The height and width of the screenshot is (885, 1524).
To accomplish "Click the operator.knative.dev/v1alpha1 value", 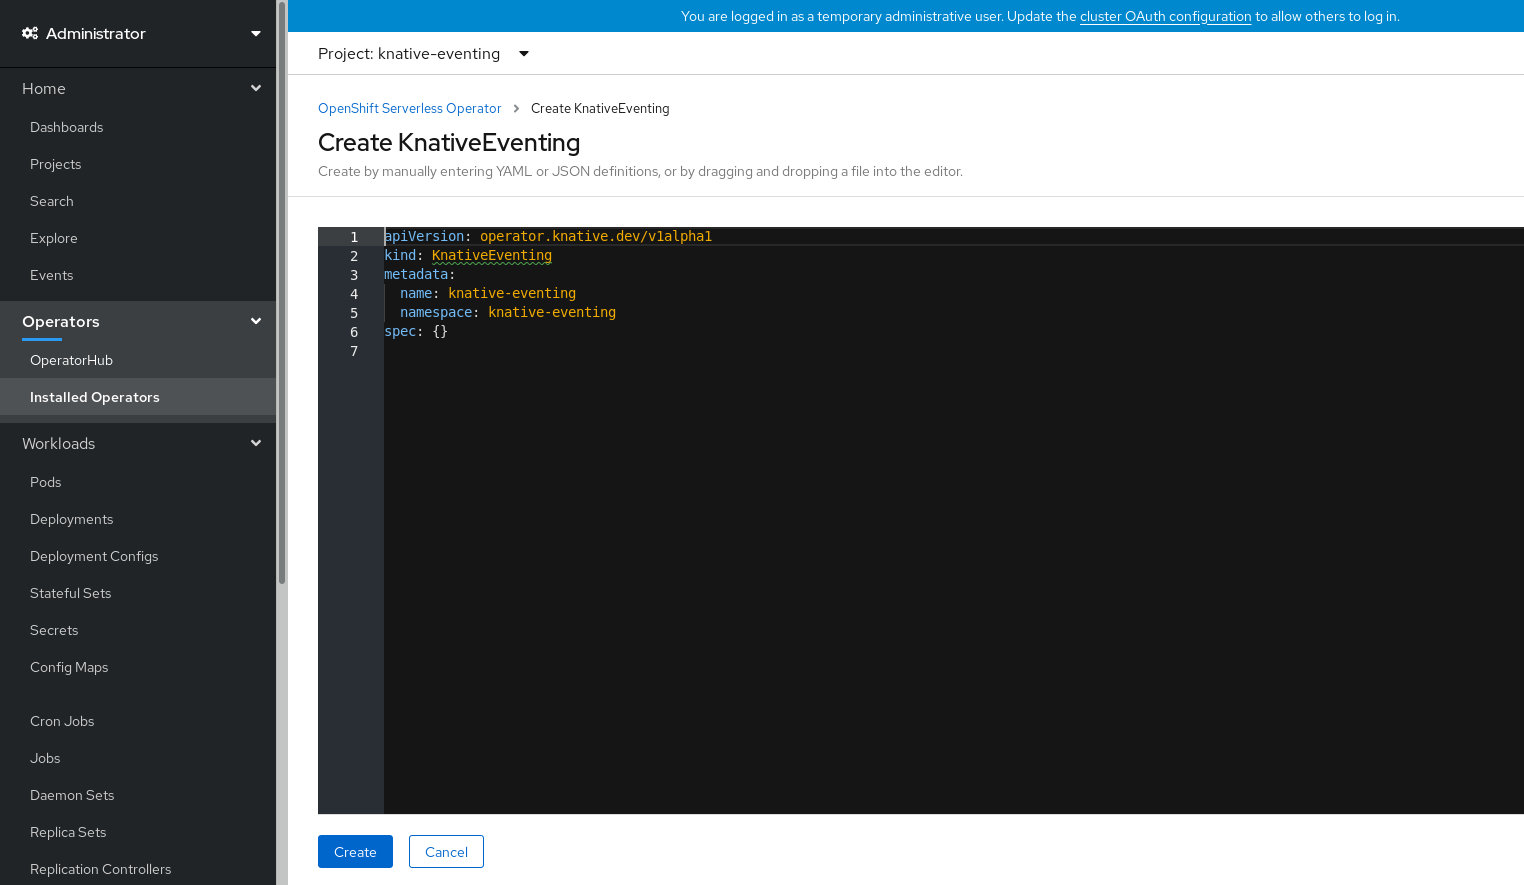I will 596,236.
